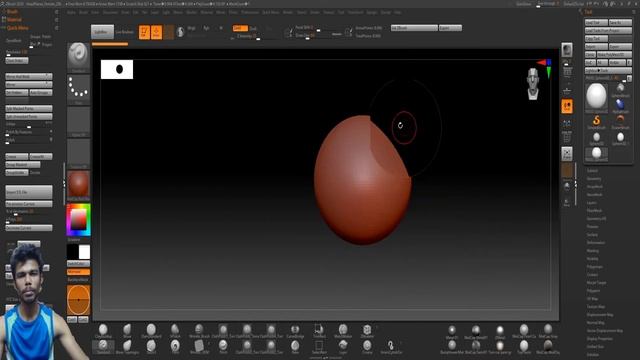Select the ClayBuildup brush in bottom shelf
The width and height of the screenshot is (640, 360).
103,330
